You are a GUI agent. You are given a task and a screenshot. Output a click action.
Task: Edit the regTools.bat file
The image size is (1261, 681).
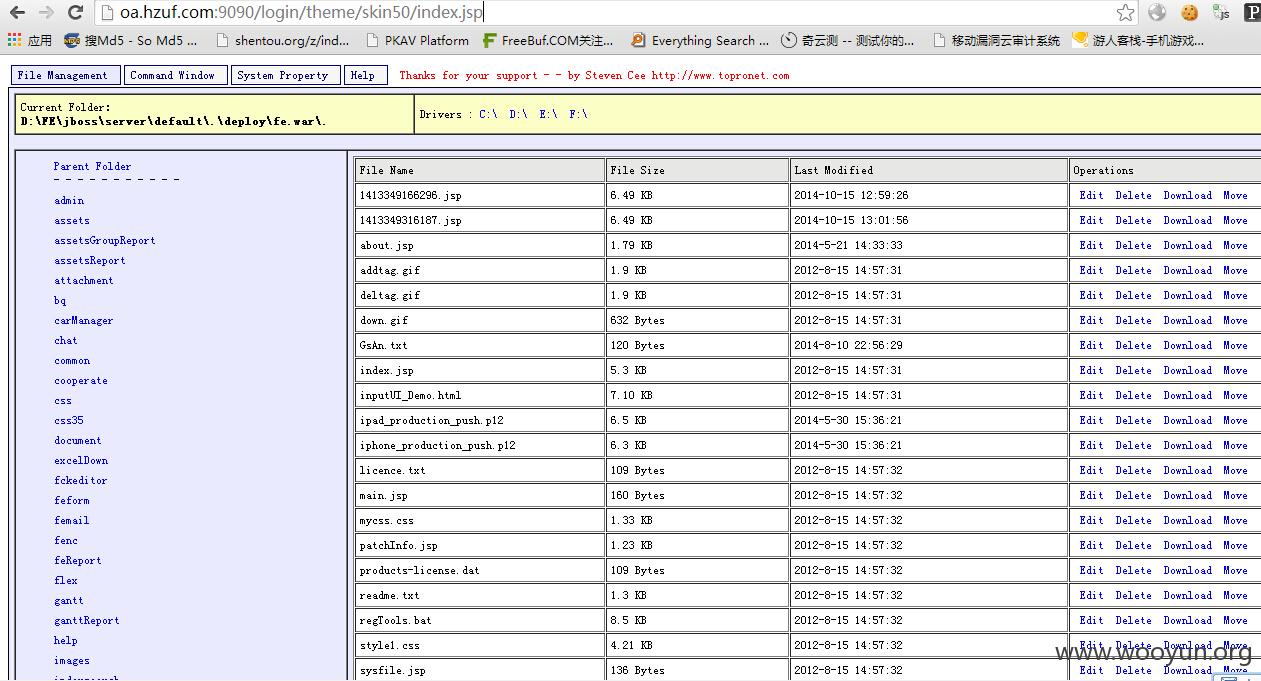tap(1091, 621)
